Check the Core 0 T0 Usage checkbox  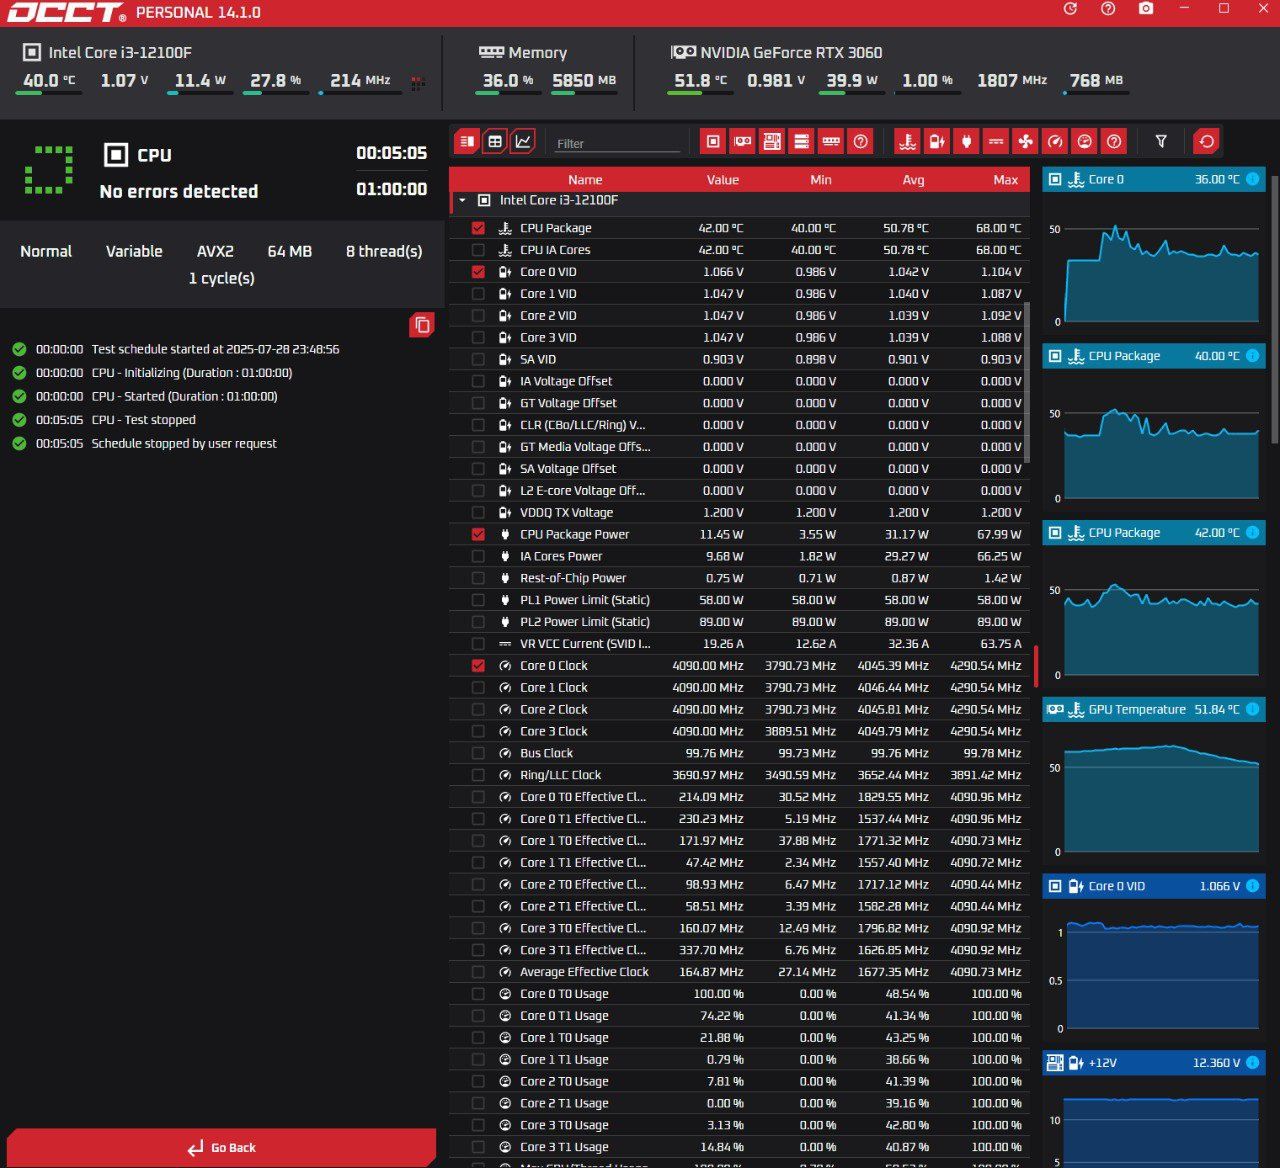point(478,994)
